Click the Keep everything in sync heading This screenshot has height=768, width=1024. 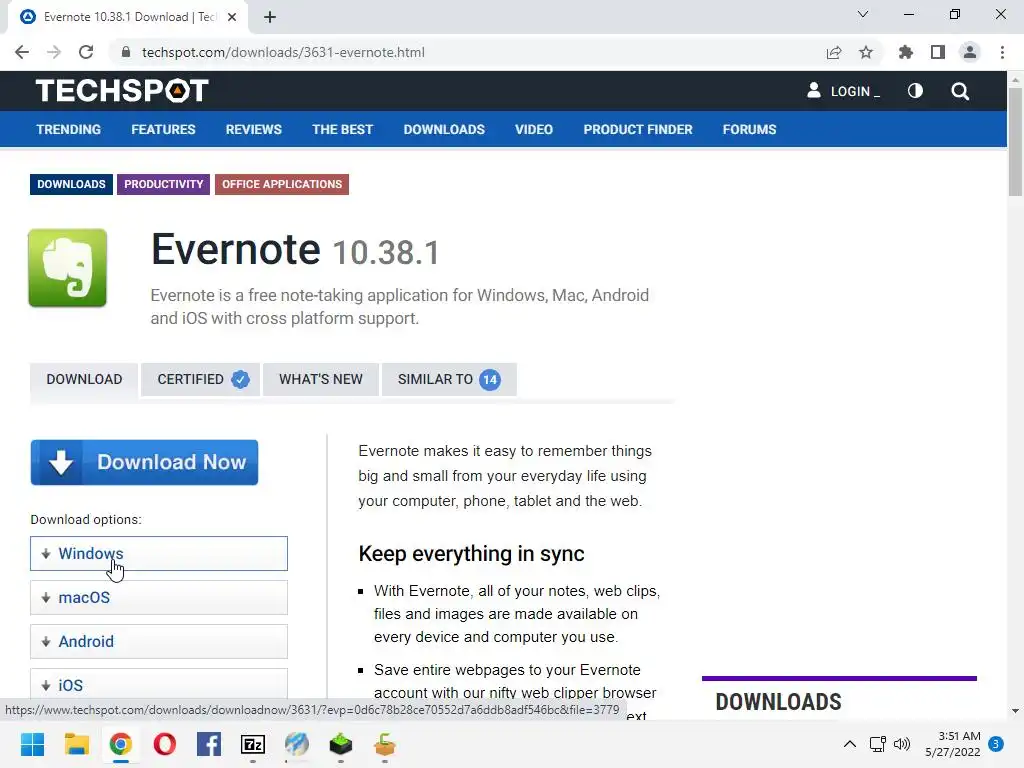[x=472, y=554]
